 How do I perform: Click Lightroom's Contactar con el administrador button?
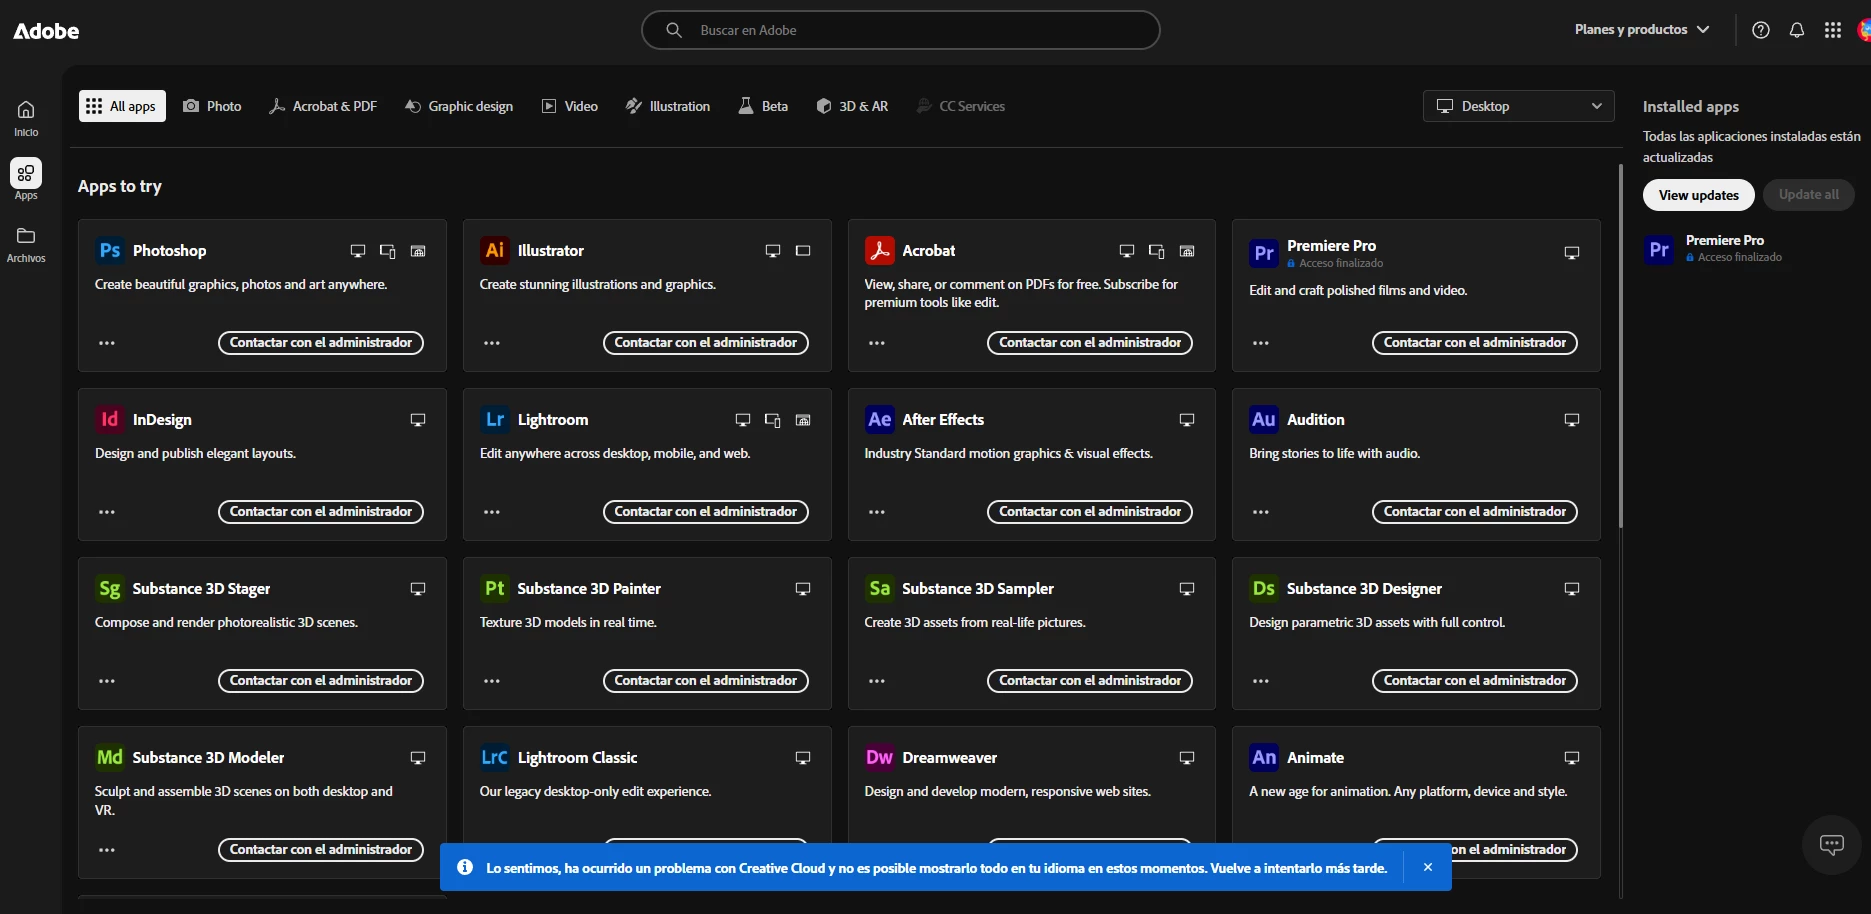click(x=705, y=512)
